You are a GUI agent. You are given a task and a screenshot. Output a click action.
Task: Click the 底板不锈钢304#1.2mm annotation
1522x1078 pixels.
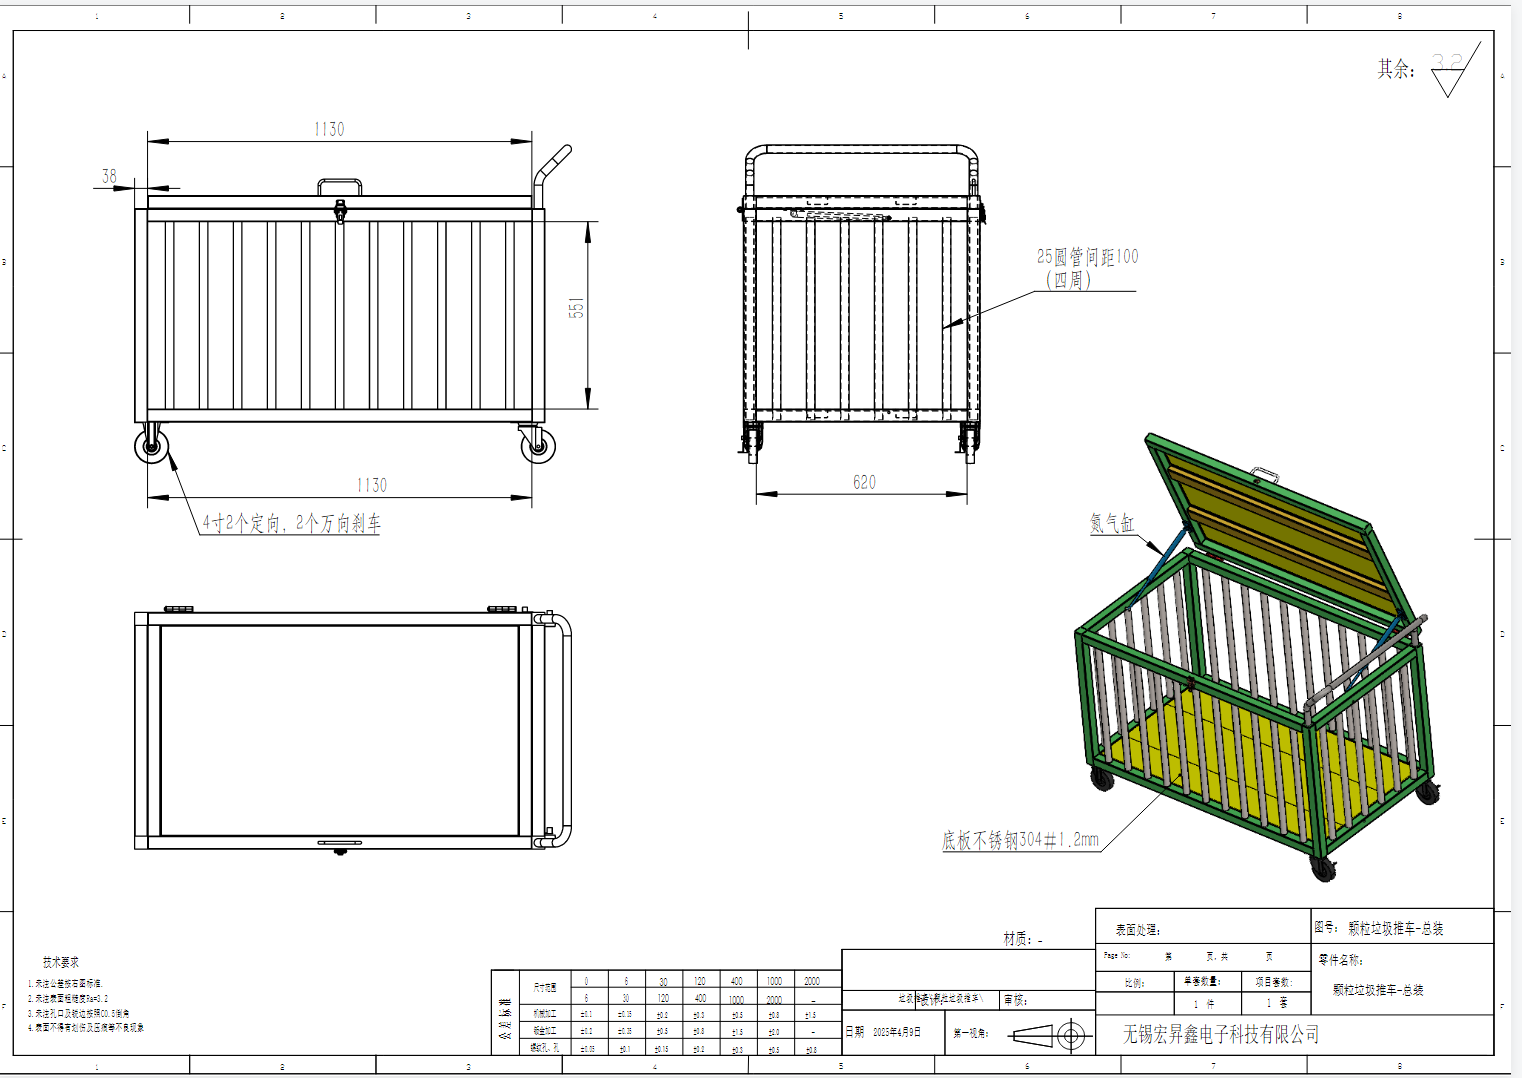(1020, 841)
